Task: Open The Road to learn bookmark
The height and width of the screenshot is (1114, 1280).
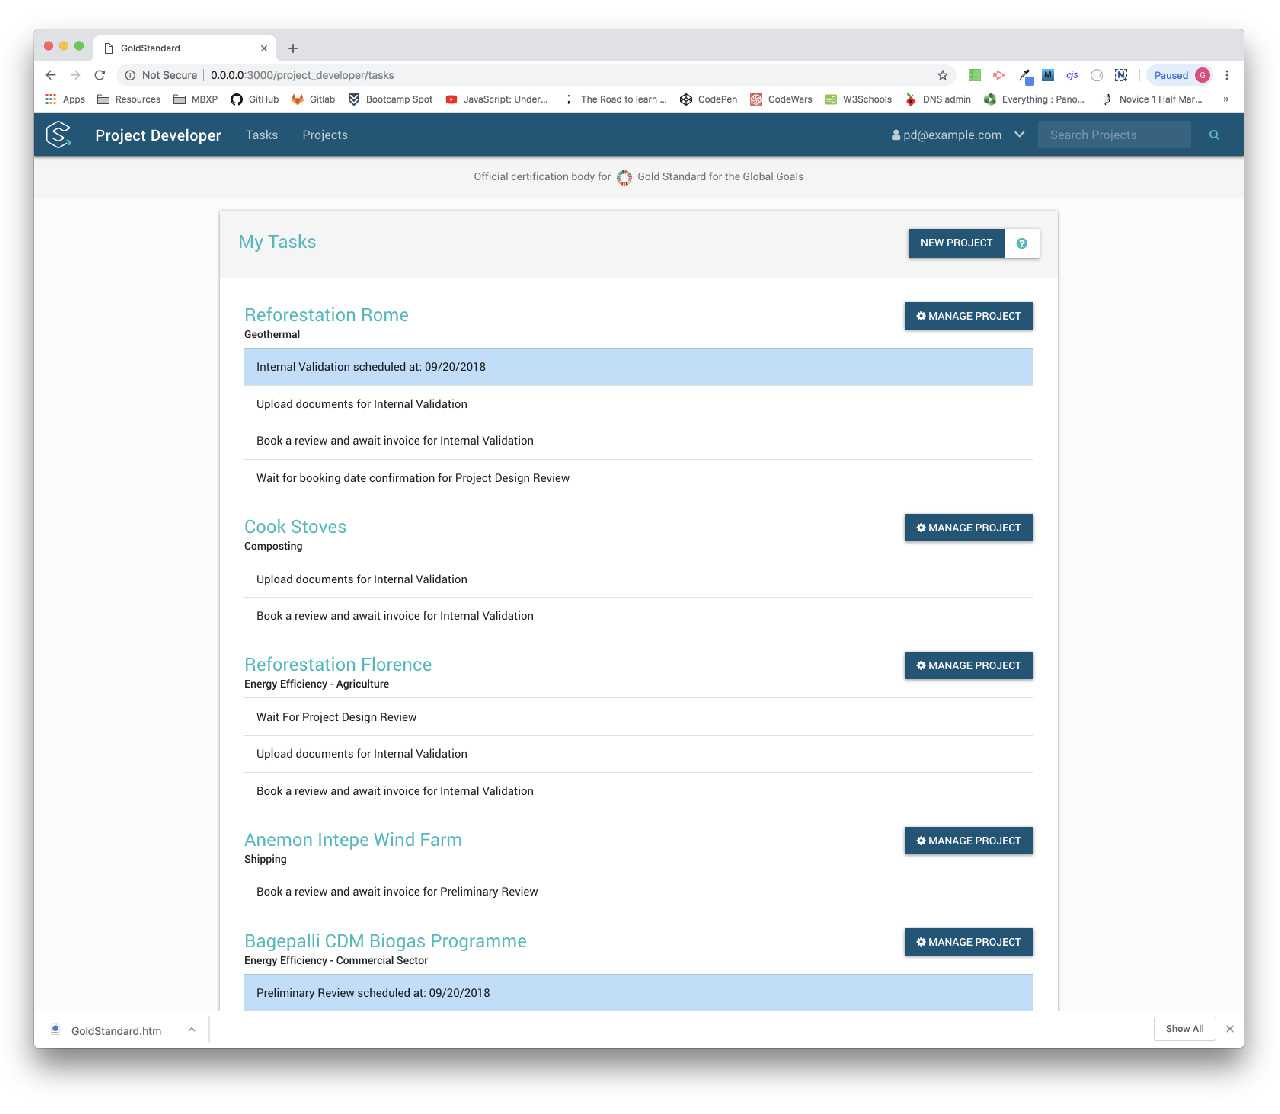Action: (x=614, y=99)
